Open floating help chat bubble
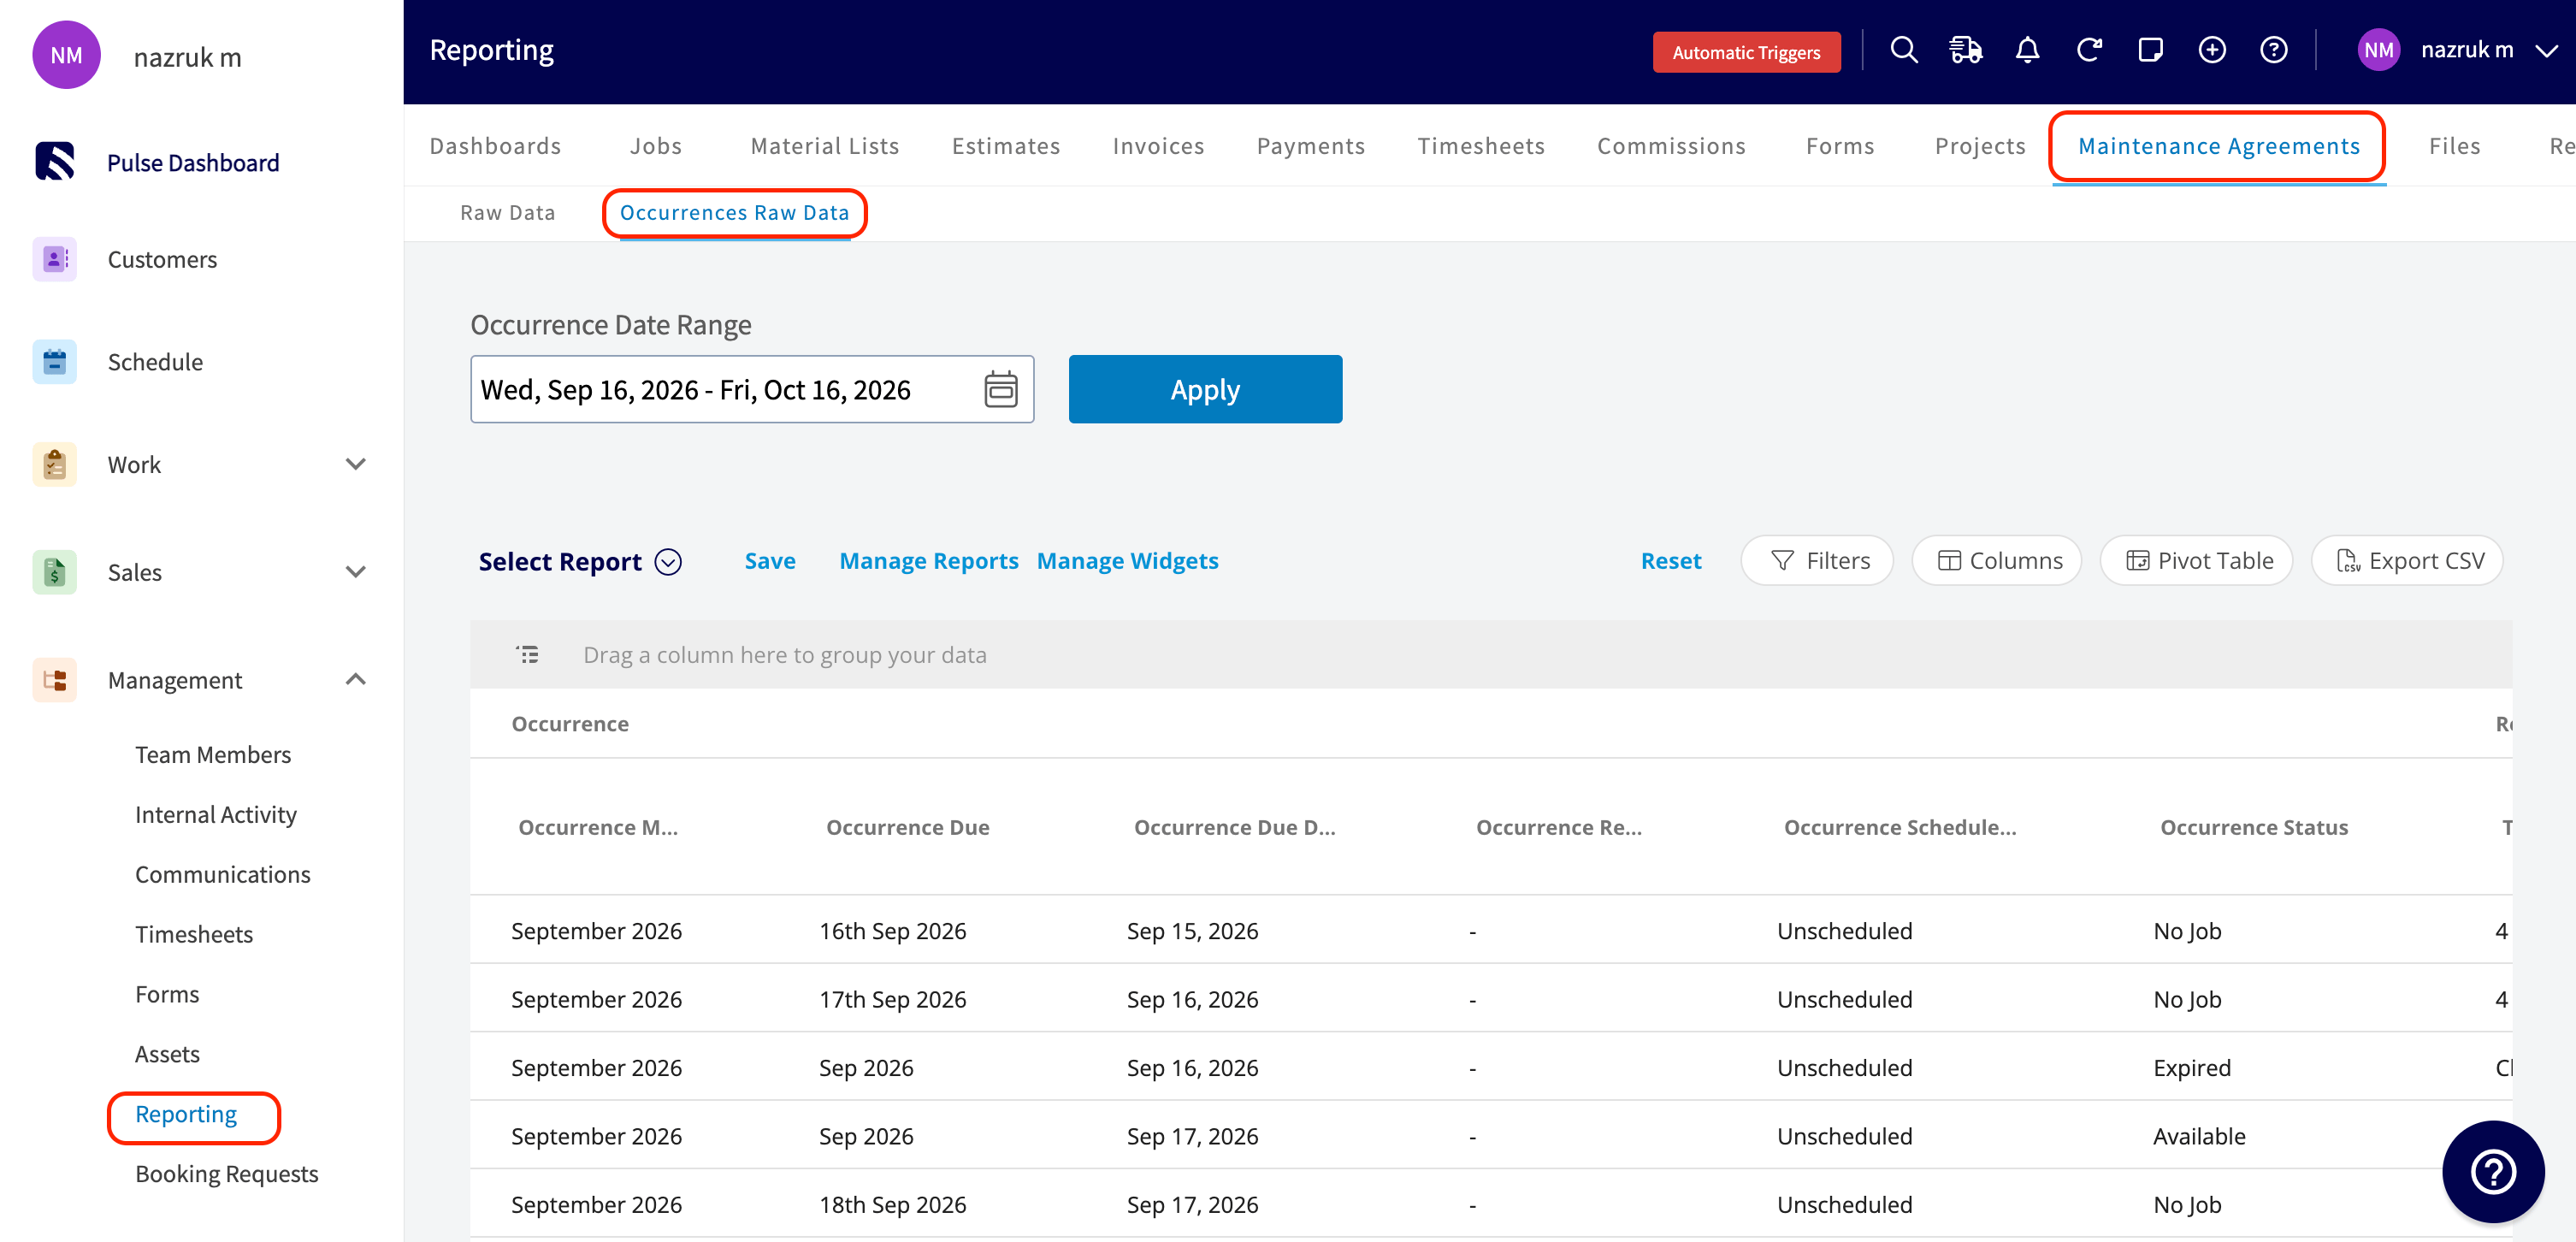Screen dimensions: 2576x1242 pyautogui.click(x=2493, y=1171)
